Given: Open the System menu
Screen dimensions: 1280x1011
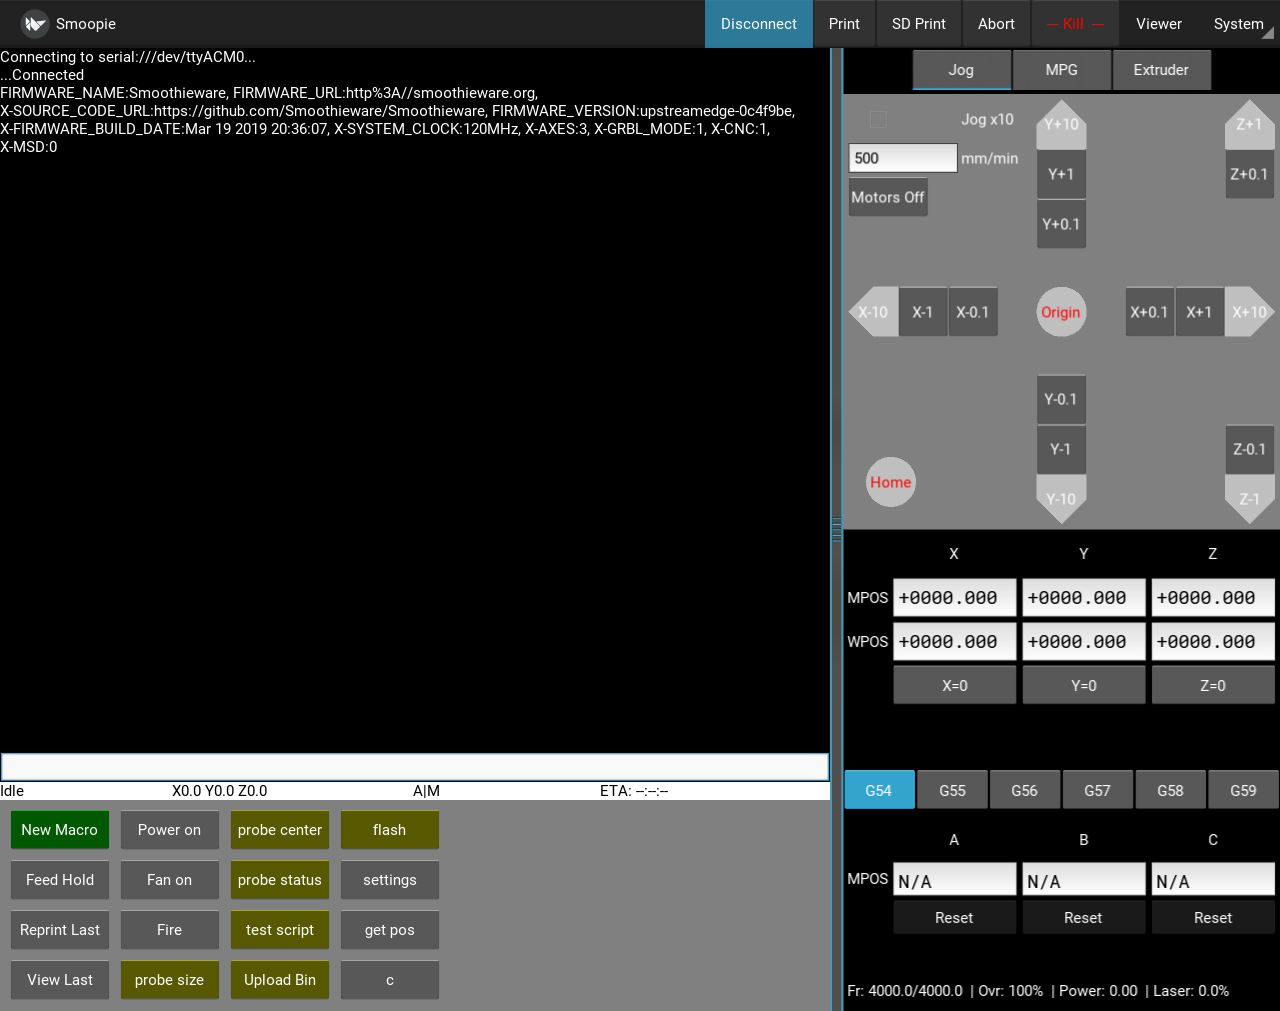Looking at the screenshot, I should [1238, 23].
